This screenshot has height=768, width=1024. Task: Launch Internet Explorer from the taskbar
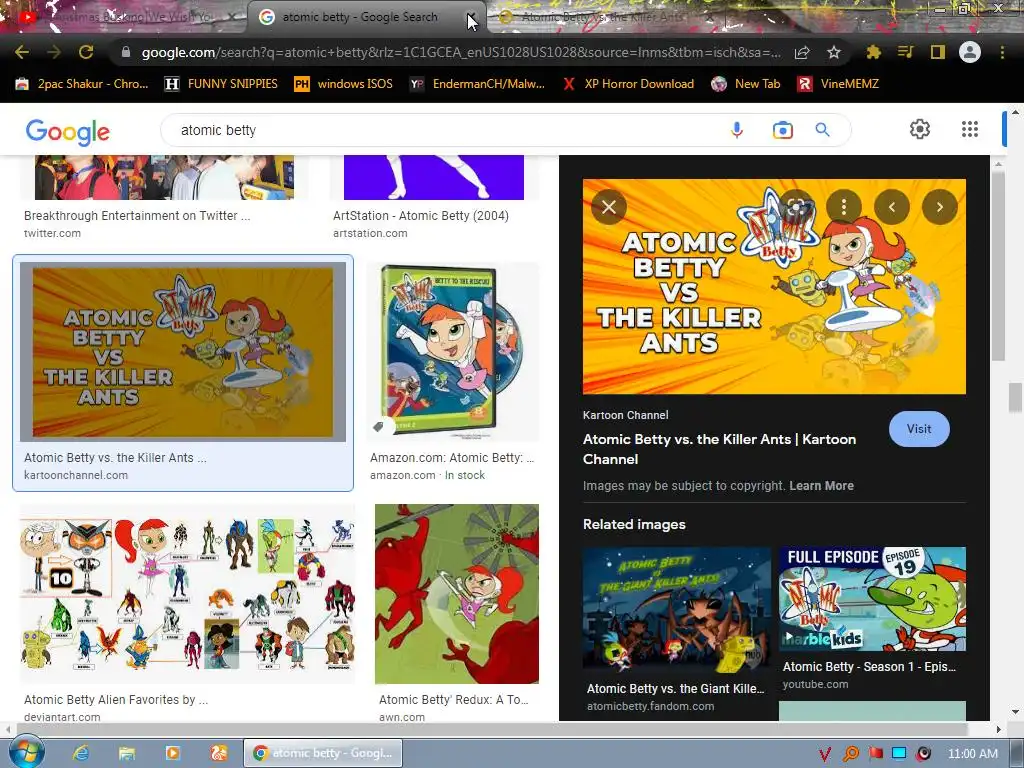coord(81,754)
